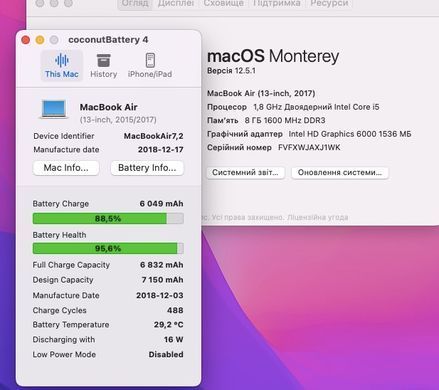
Task: Open the Battery Info... button
Action: click(x=147, y=168)
